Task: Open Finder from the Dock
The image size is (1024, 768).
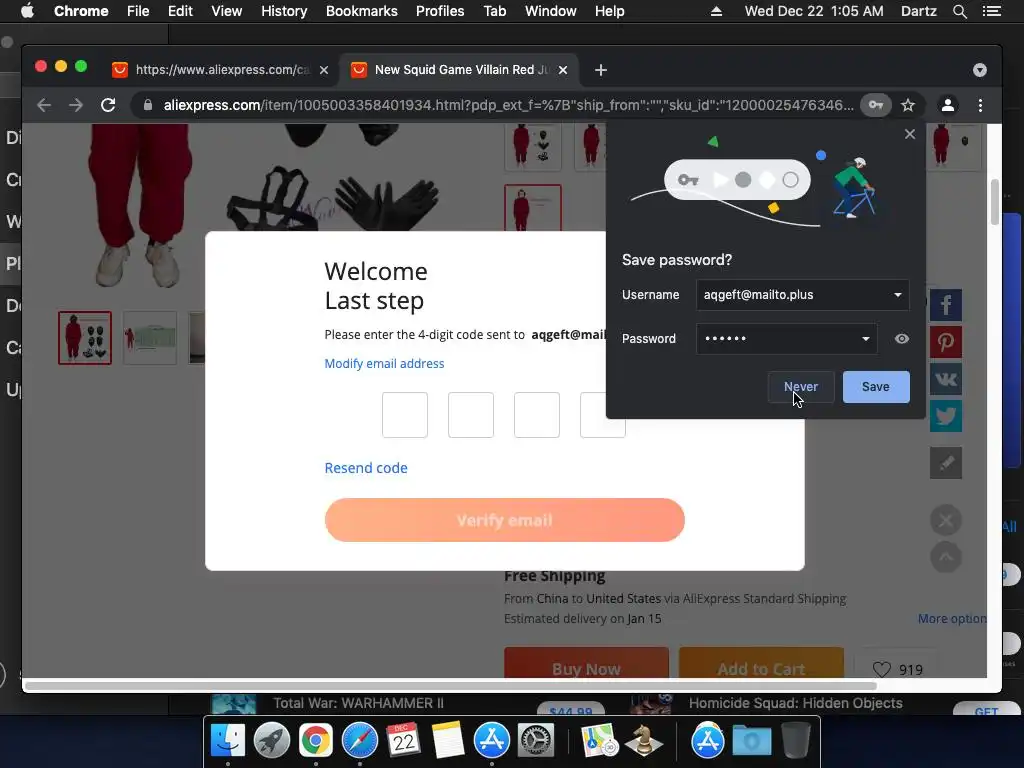Action: coord(228,741)
